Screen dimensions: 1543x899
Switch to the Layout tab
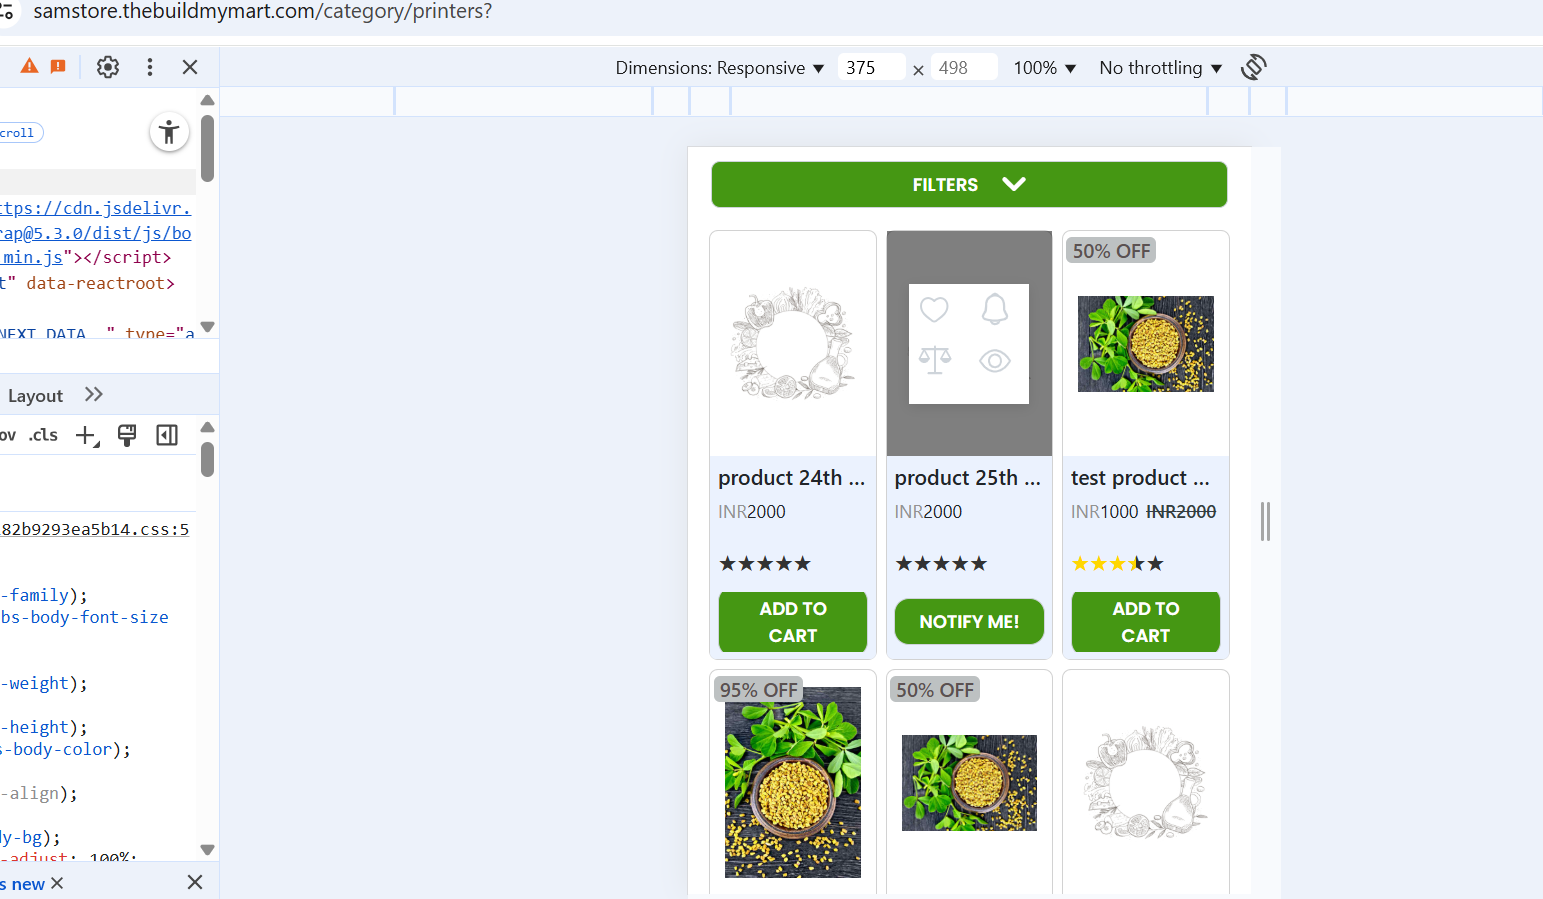coord(35,396)
